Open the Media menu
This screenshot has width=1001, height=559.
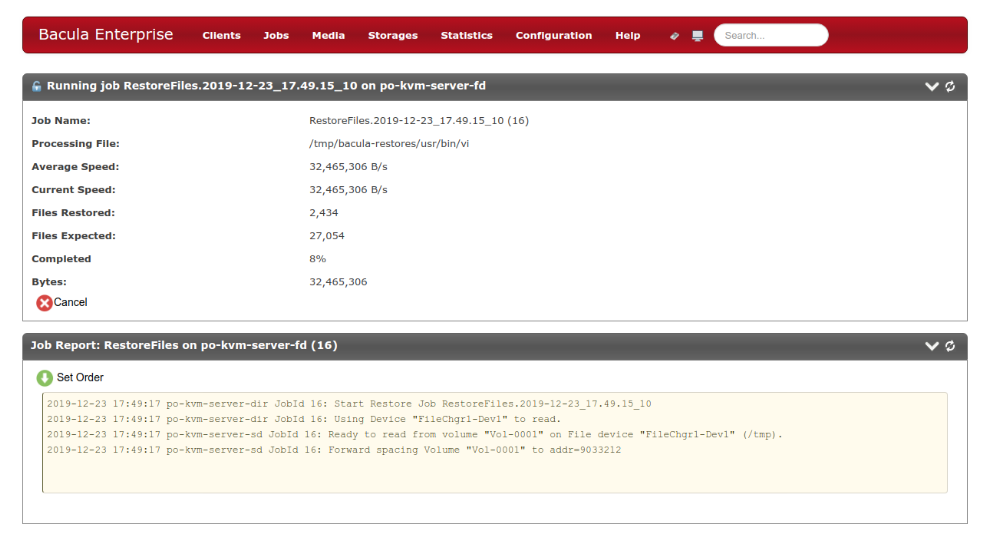click(328, 36)
